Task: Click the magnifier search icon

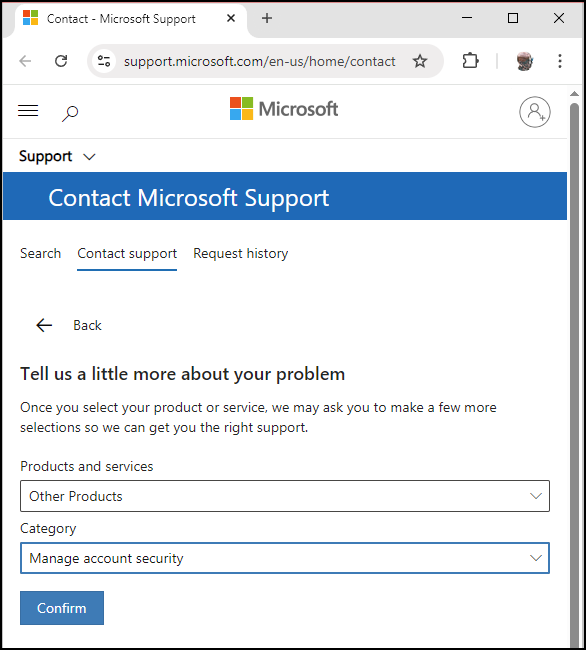Action: pyautogui.click(x=70, y=113)
